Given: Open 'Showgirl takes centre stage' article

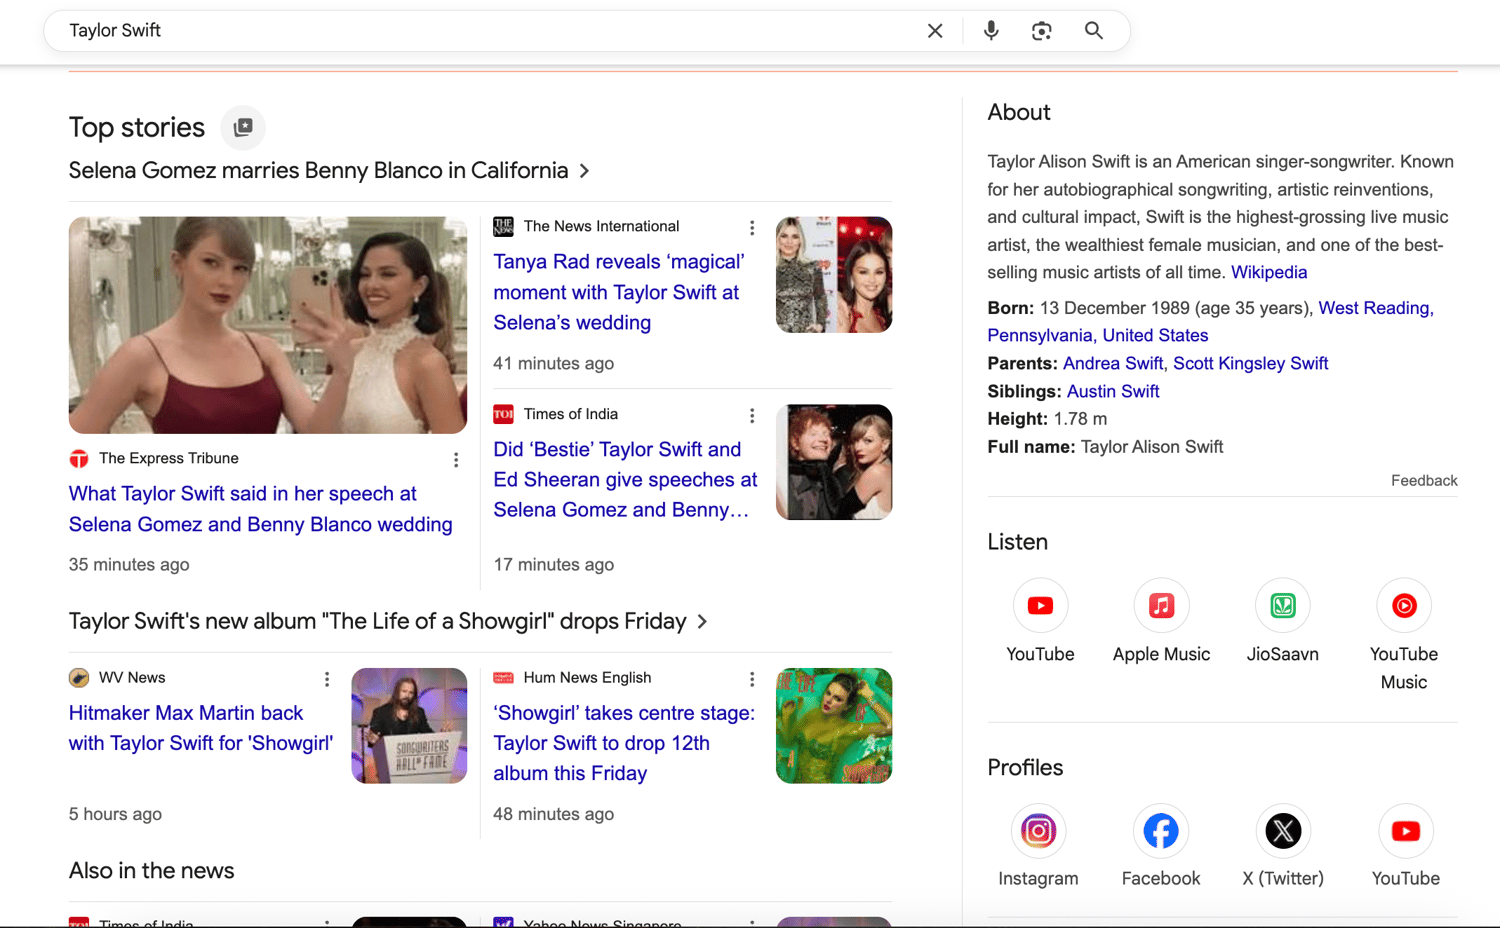Looking at the screenshot, I should click(x=624, y=743).
